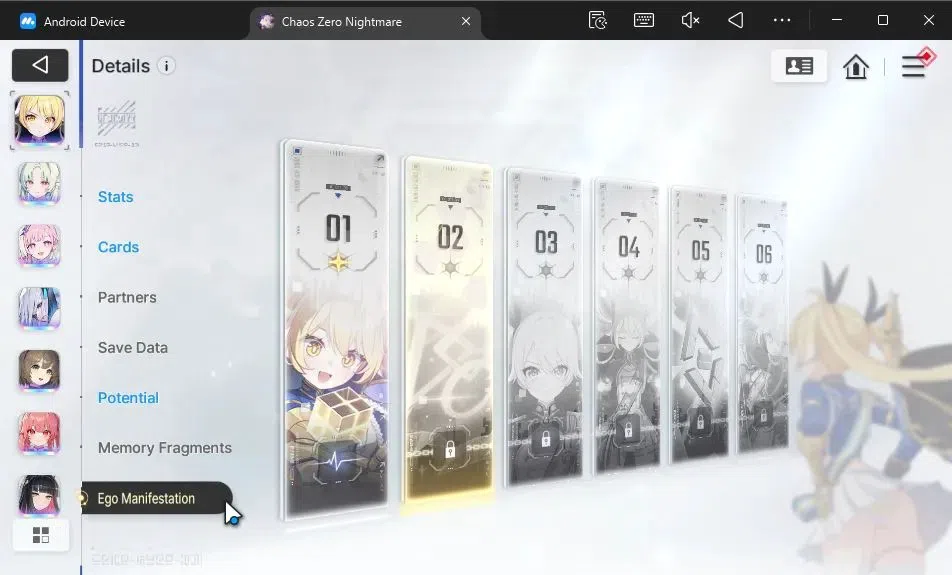This screenshot has height=575, width=952.
Task: Click the lock icon on panel 06
Action: pyautogui.click(x=763, y=417)
